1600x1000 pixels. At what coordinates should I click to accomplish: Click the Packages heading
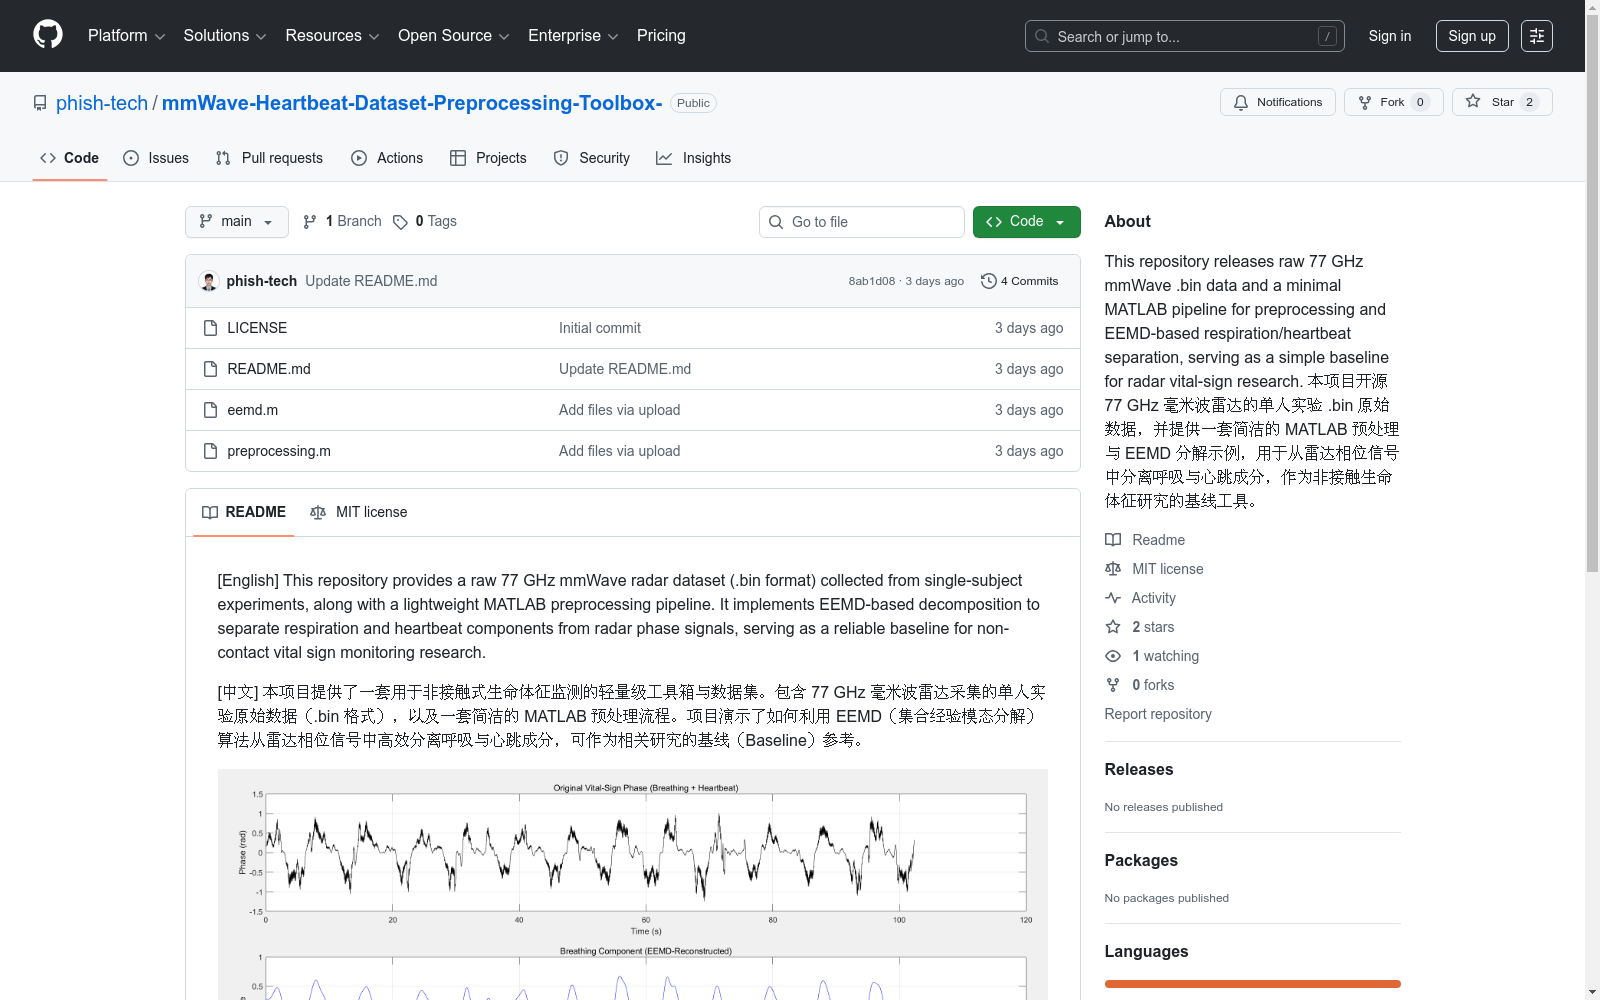click(x=1141, y=860)
